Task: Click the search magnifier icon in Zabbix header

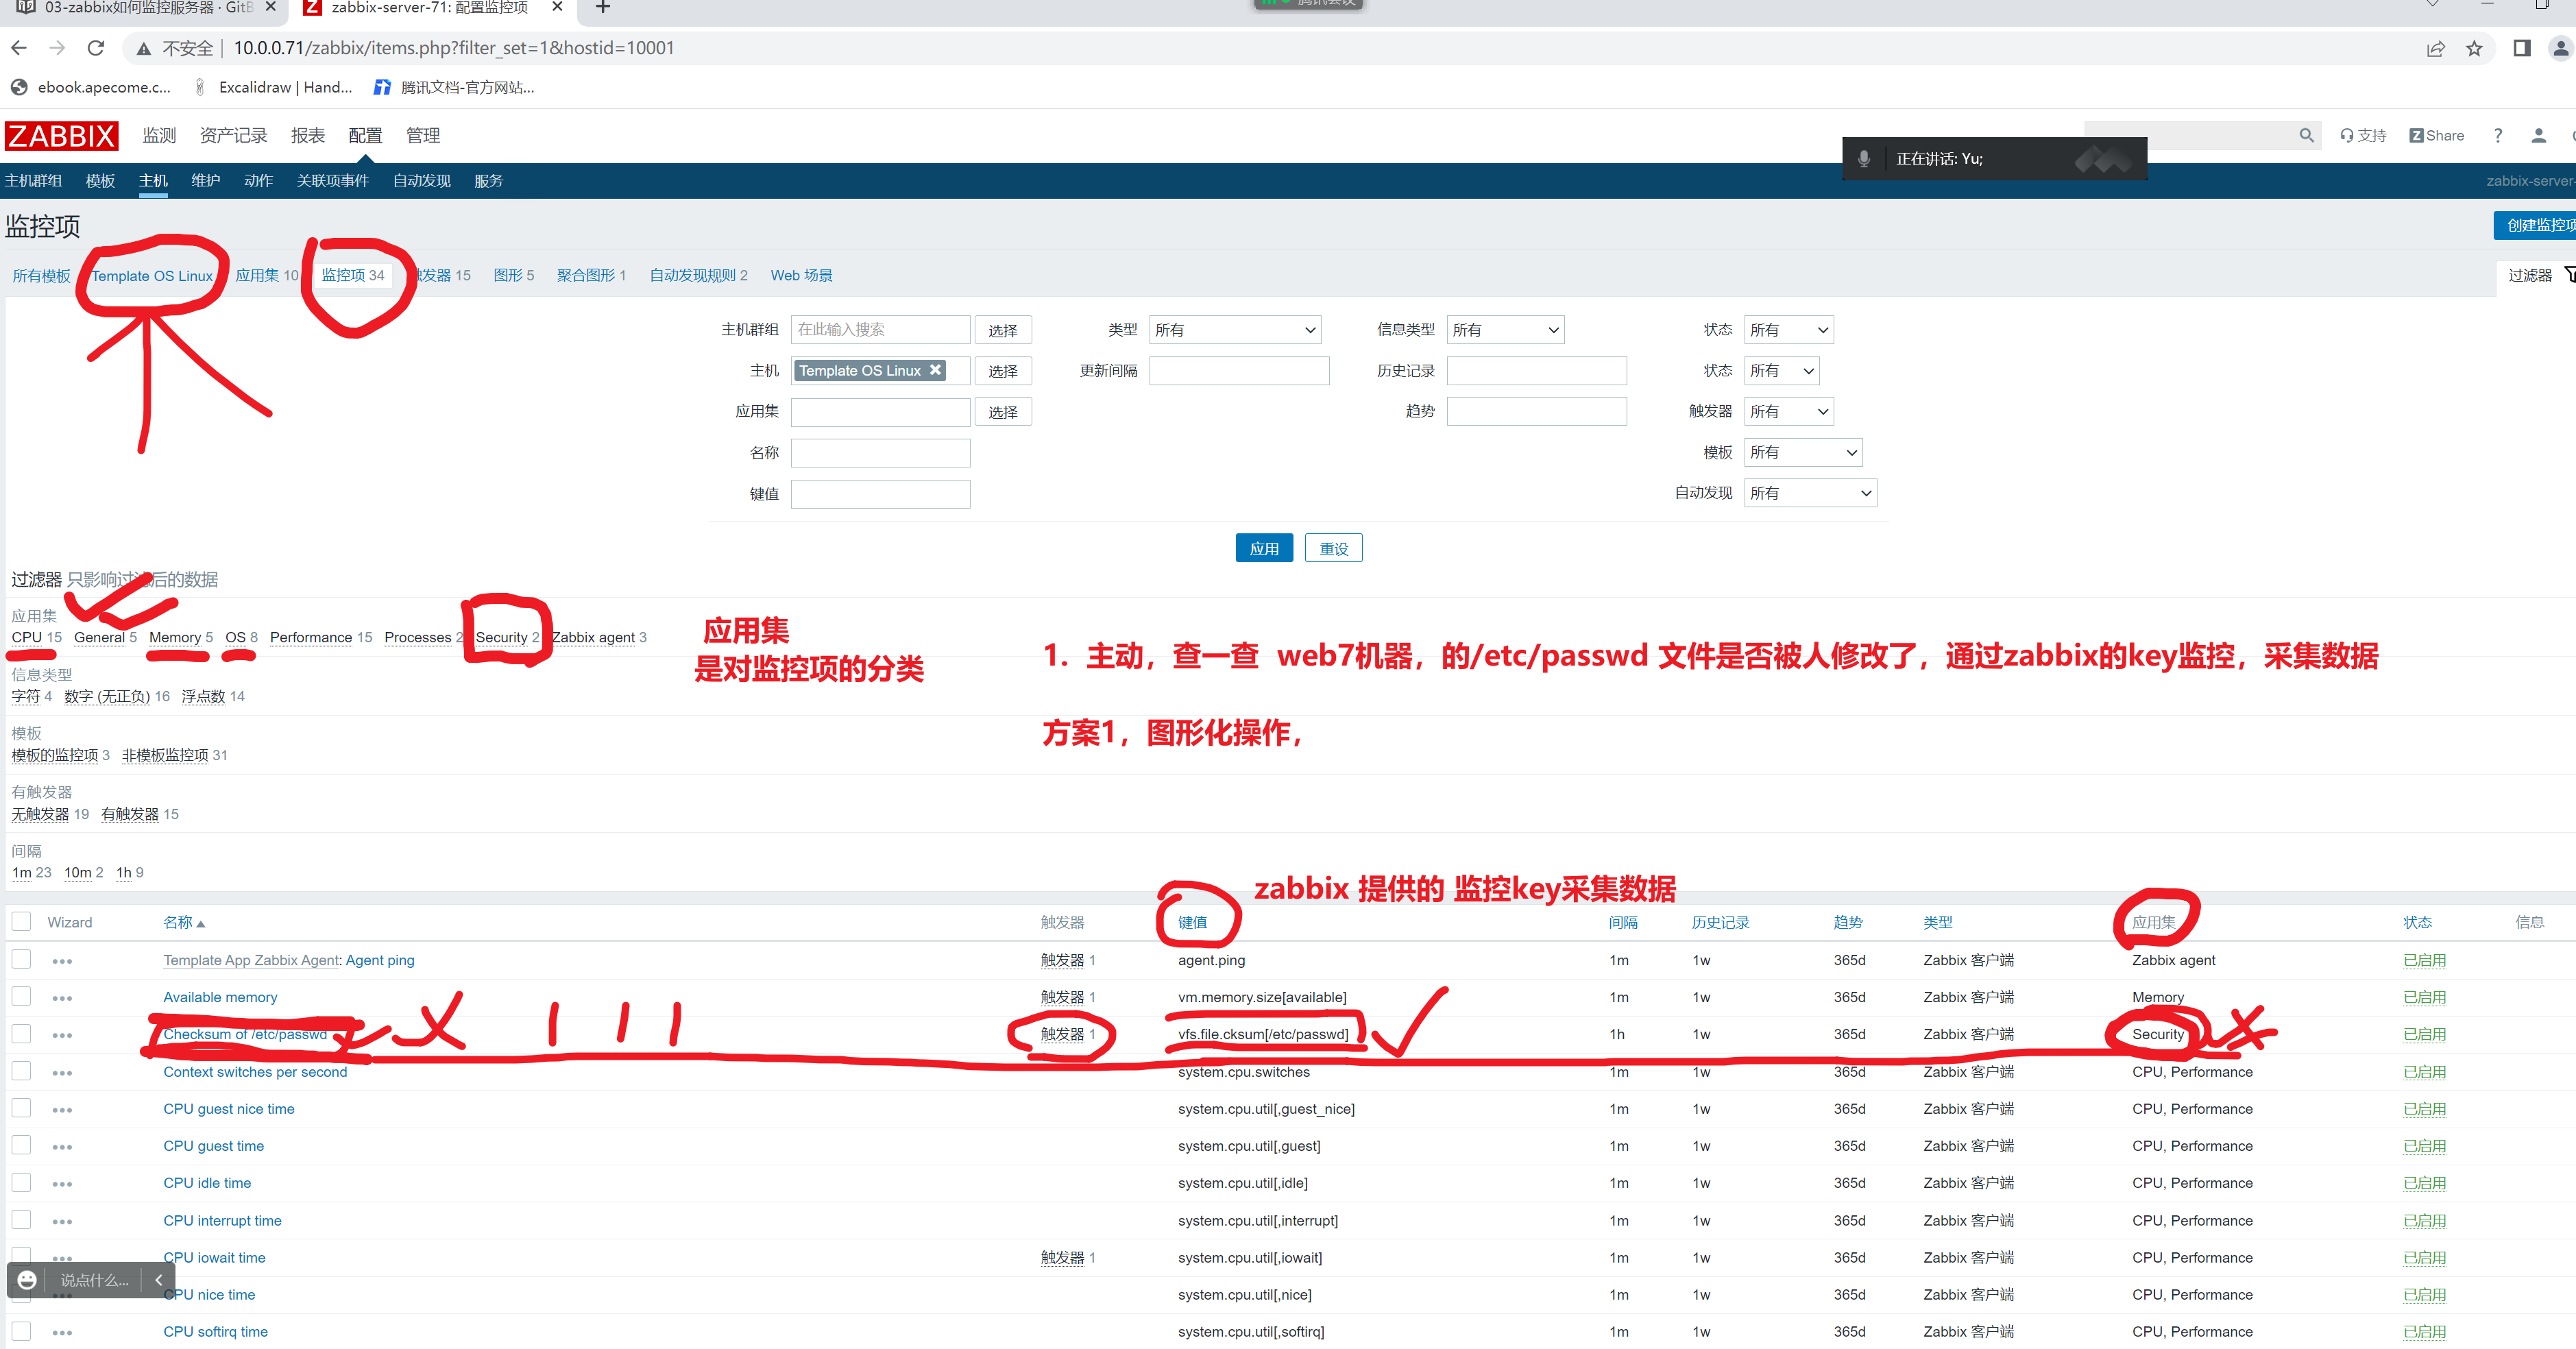Action: [2306, 135]
